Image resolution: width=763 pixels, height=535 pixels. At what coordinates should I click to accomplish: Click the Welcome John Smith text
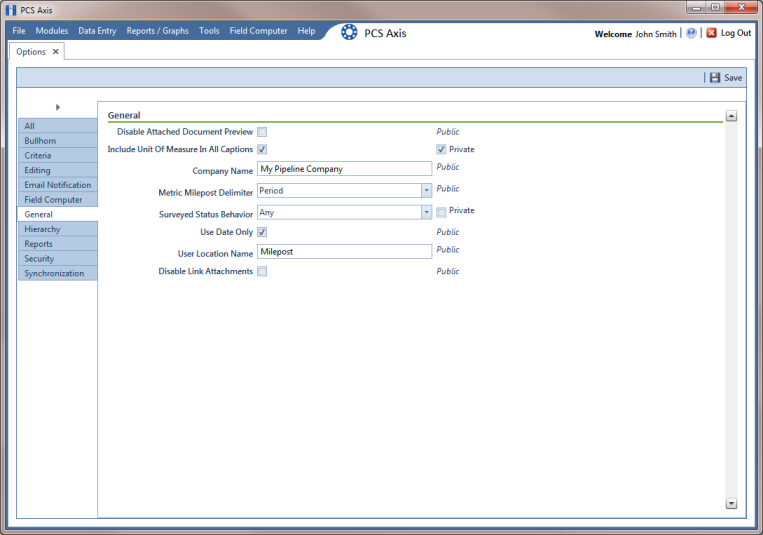click(x=635, y=34)
